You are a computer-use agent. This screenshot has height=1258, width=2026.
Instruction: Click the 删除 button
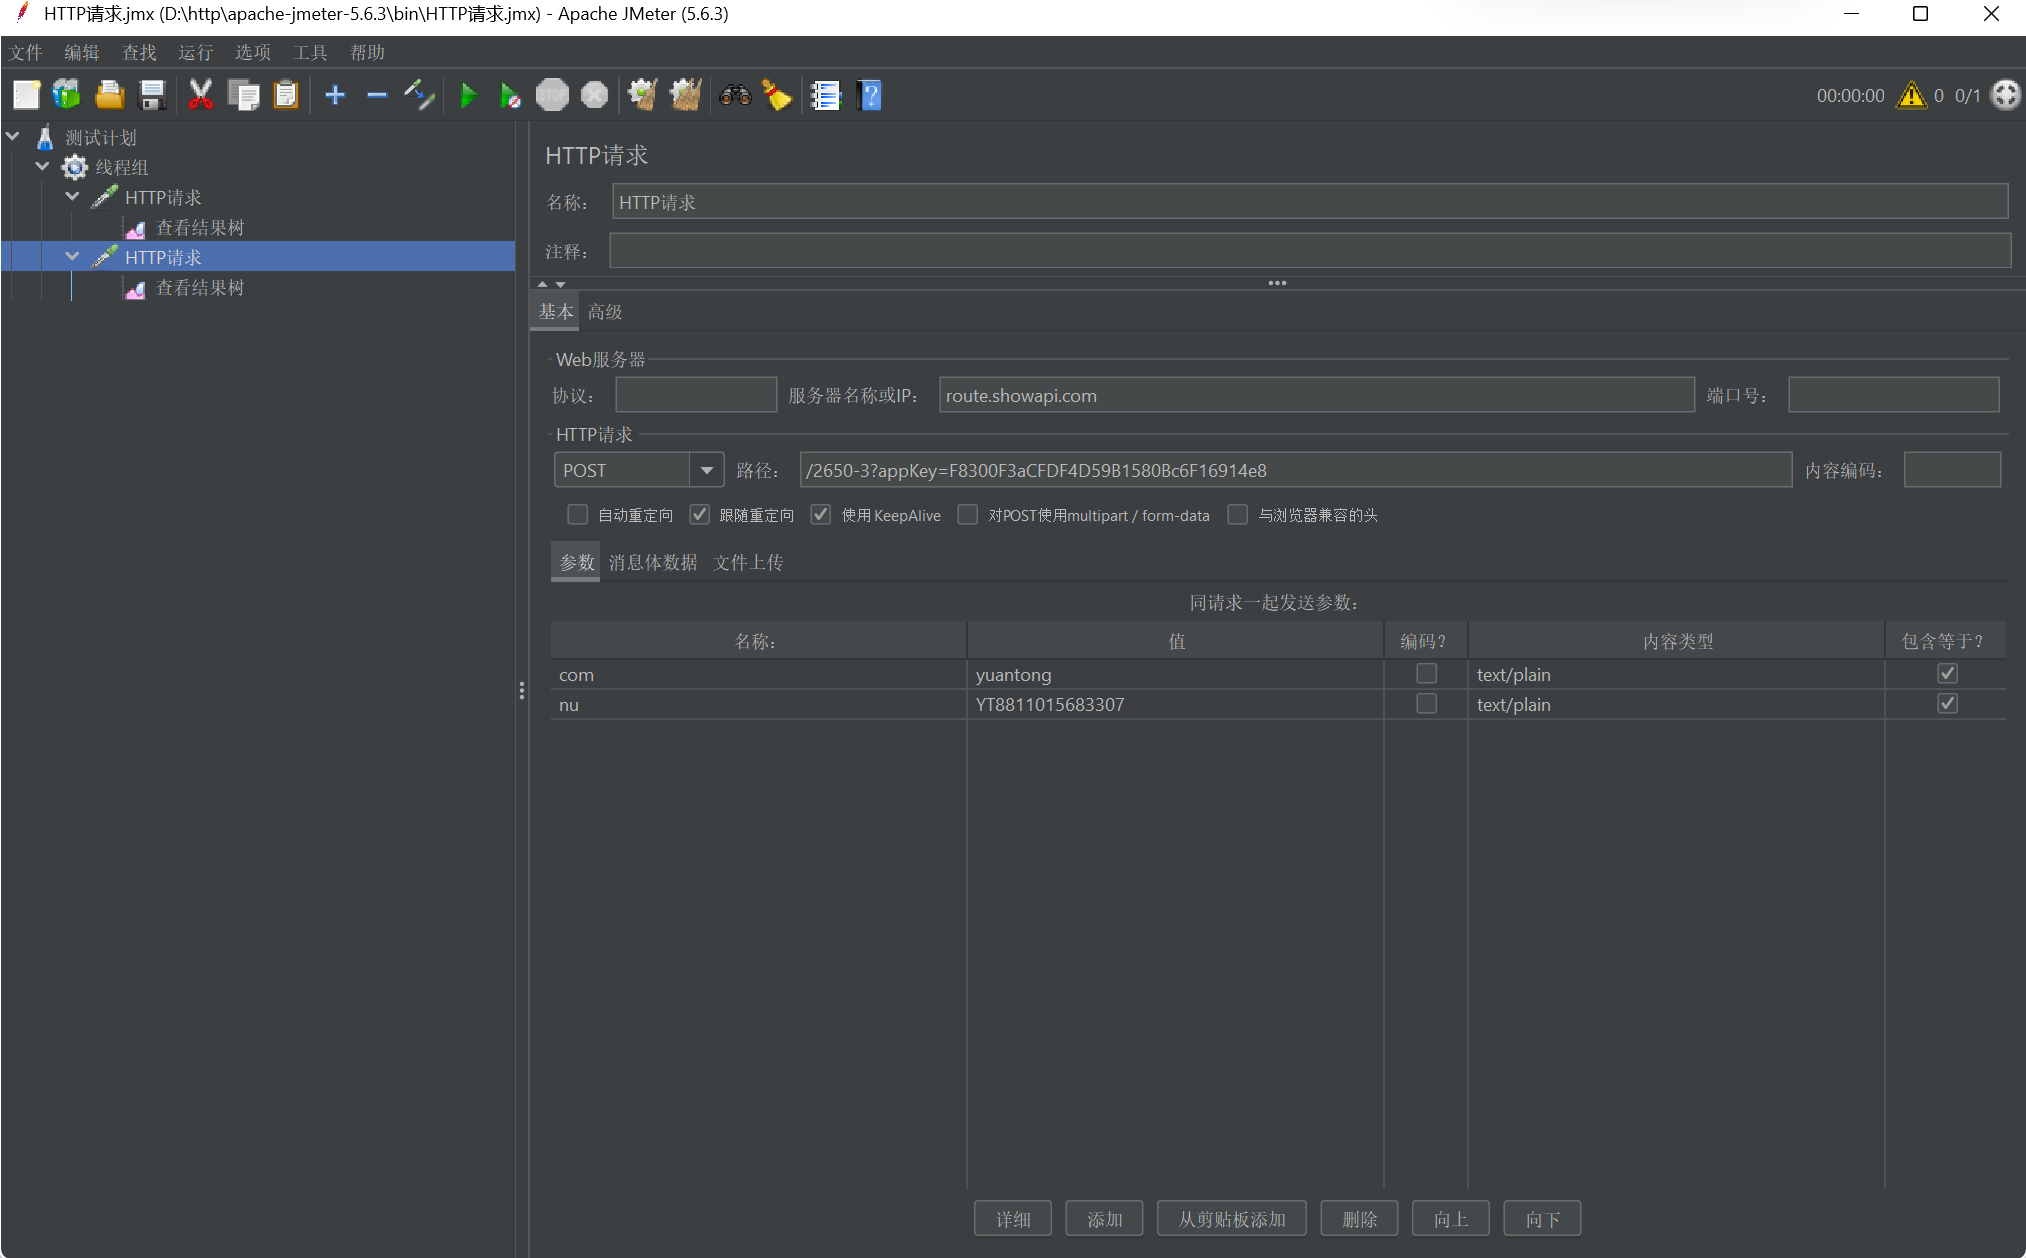[x=1359, y=1219]
